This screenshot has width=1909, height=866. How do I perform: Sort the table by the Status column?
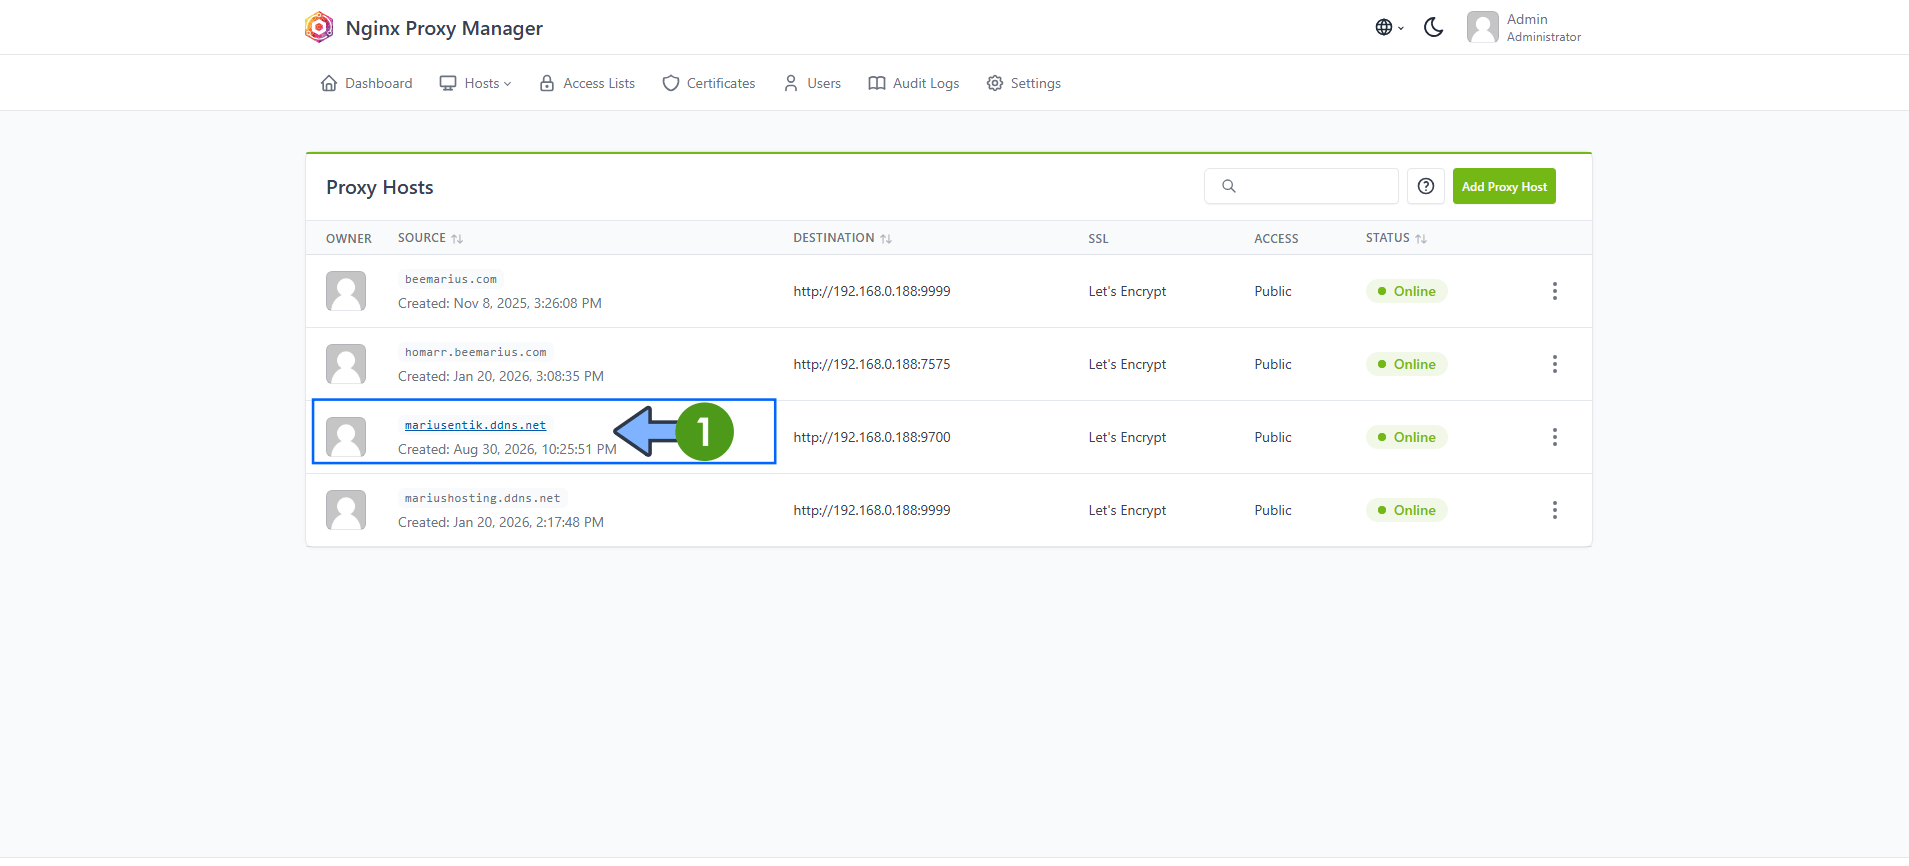pos(1396,238)
